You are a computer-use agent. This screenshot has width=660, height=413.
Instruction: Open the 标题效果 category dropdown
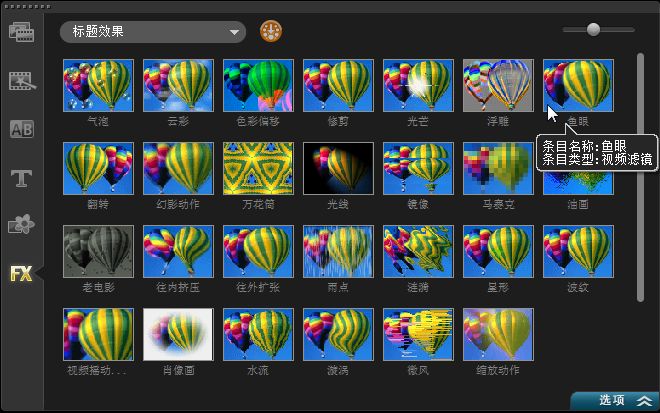pyautogui.click(x=152, y=32)
